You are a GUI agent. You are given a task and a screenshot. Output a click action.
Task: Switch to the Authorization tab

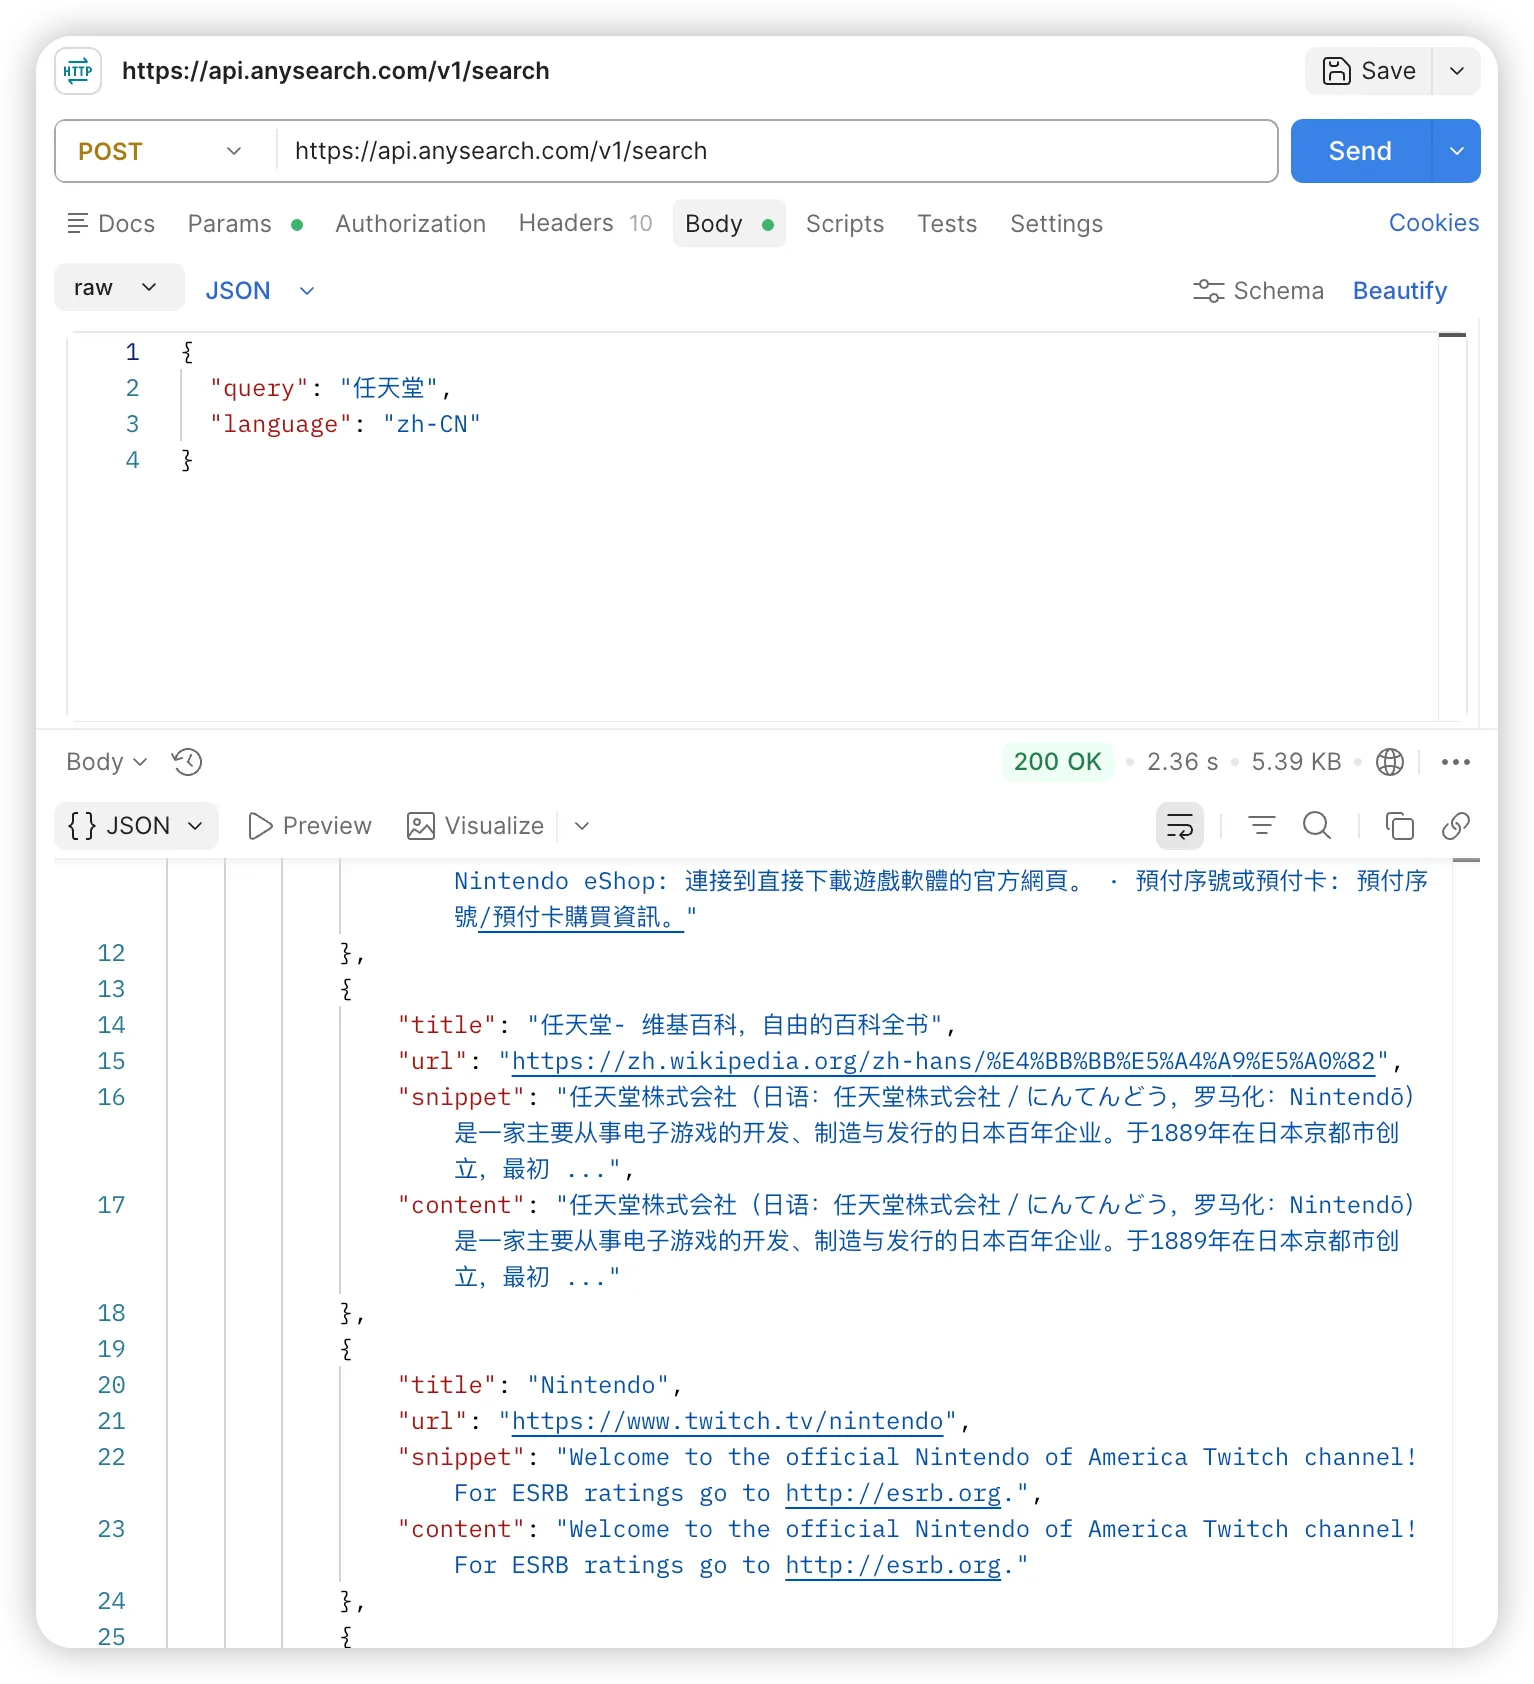tap(411, 224)
